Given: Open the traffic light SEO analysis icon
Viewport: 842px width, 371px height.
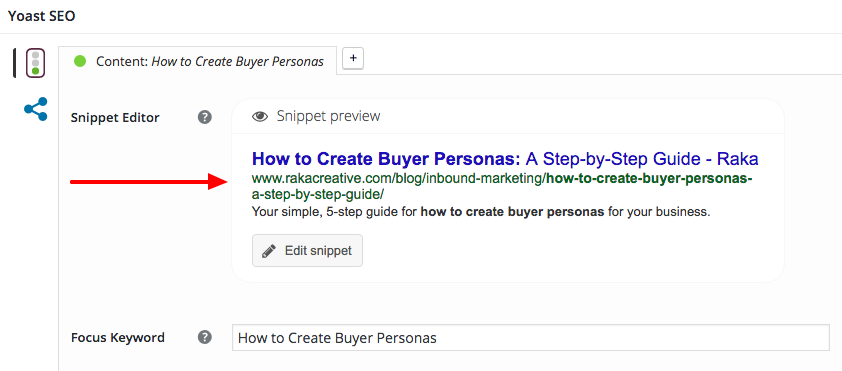Looking at the screenshot, I should pyautogui.click(x=35, y=63).
